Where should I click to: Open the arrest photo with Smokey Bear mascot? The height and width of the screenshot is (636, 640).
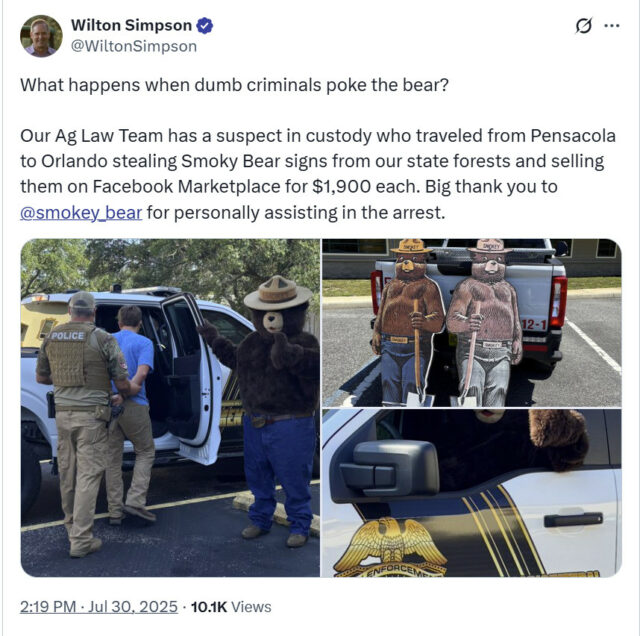pos(170,407)
